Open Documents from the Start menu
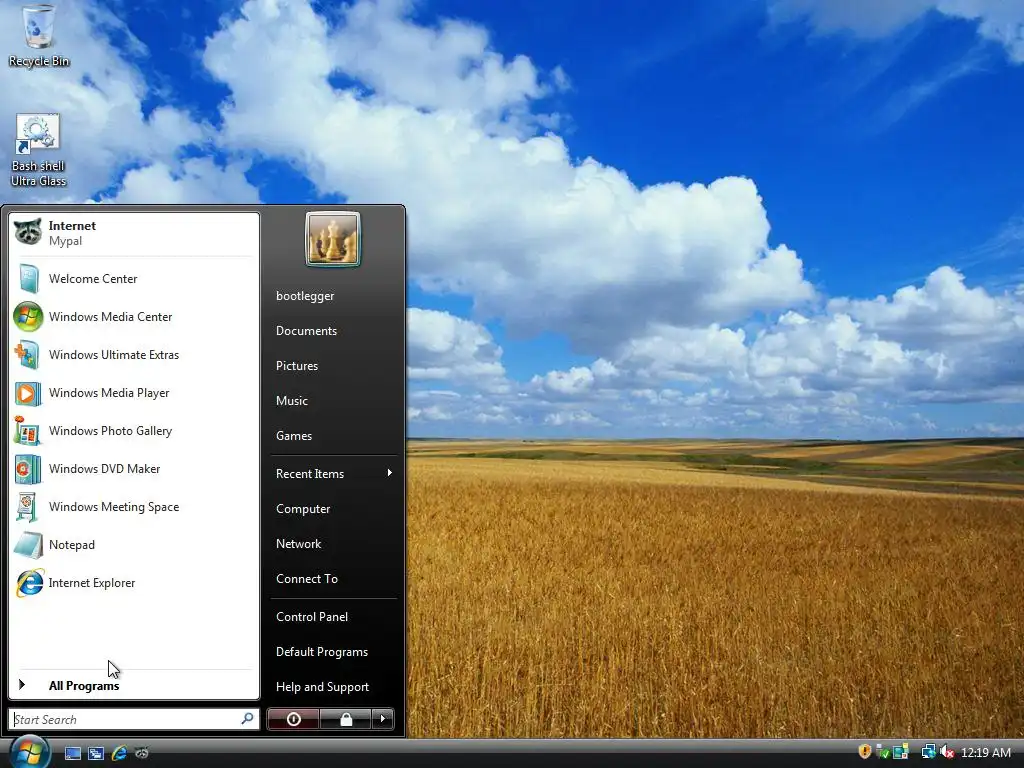This screenshot has width=1024, height=768. click(333, 331)
